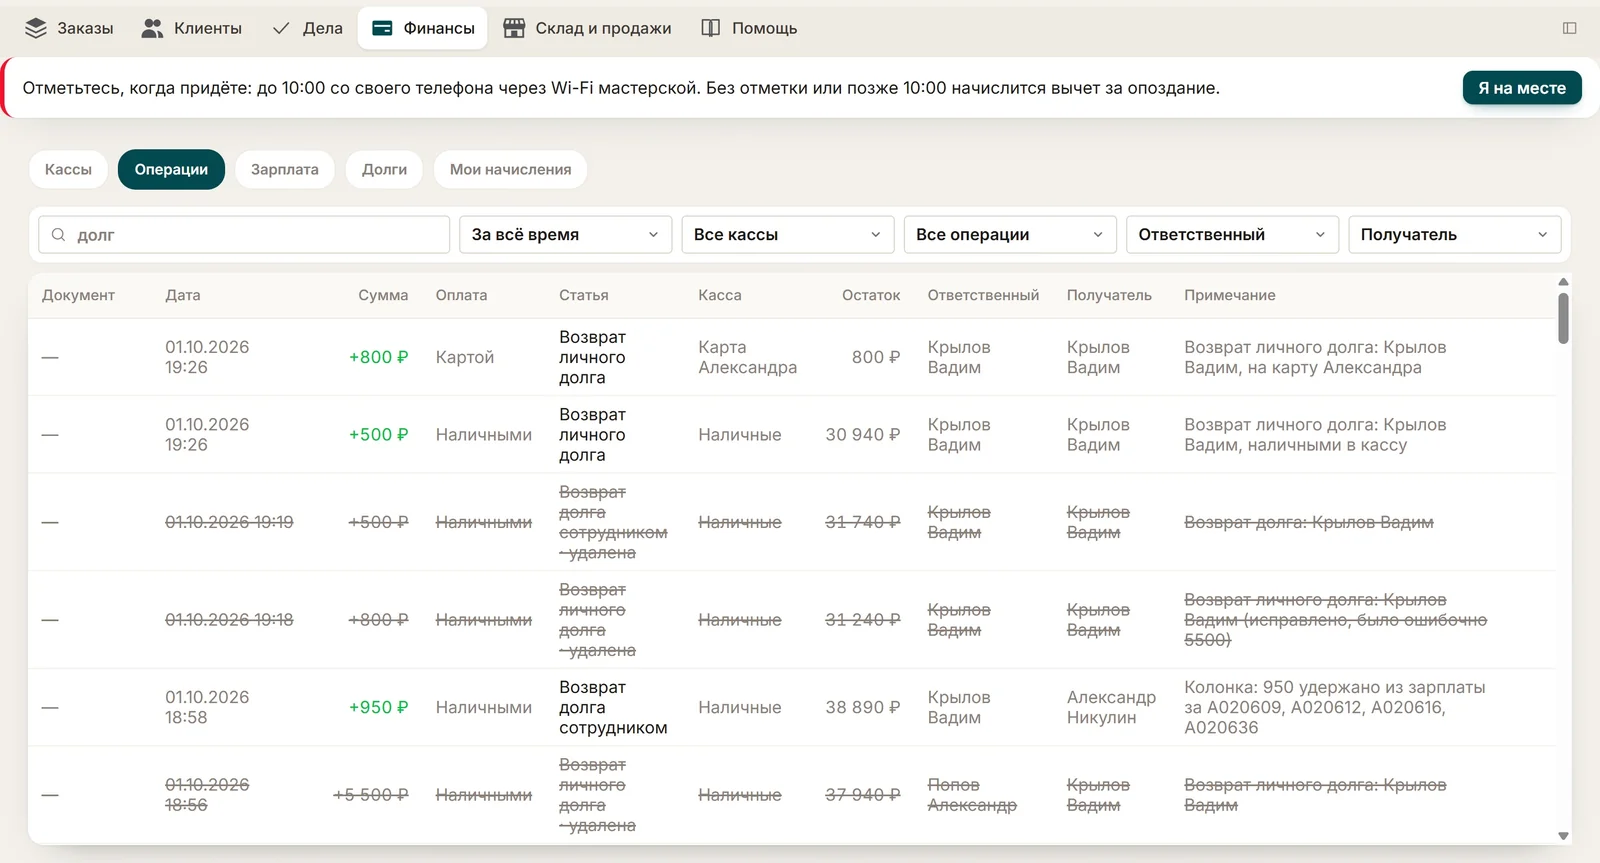Click the note starting Колонка: 950 удержано
1600x863 pixels.
1334,707
